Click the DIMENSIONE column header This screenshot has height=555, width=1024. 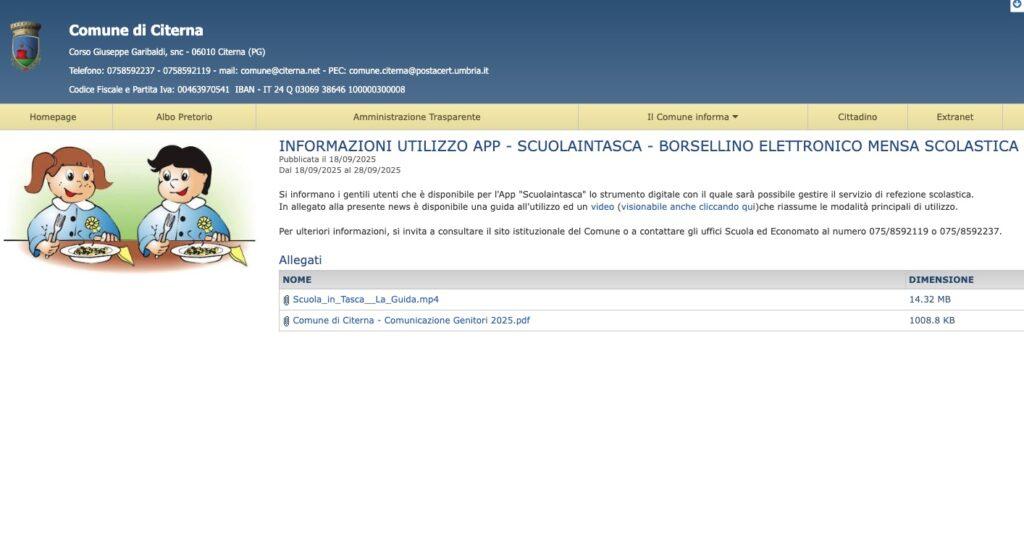click(941, 279)
